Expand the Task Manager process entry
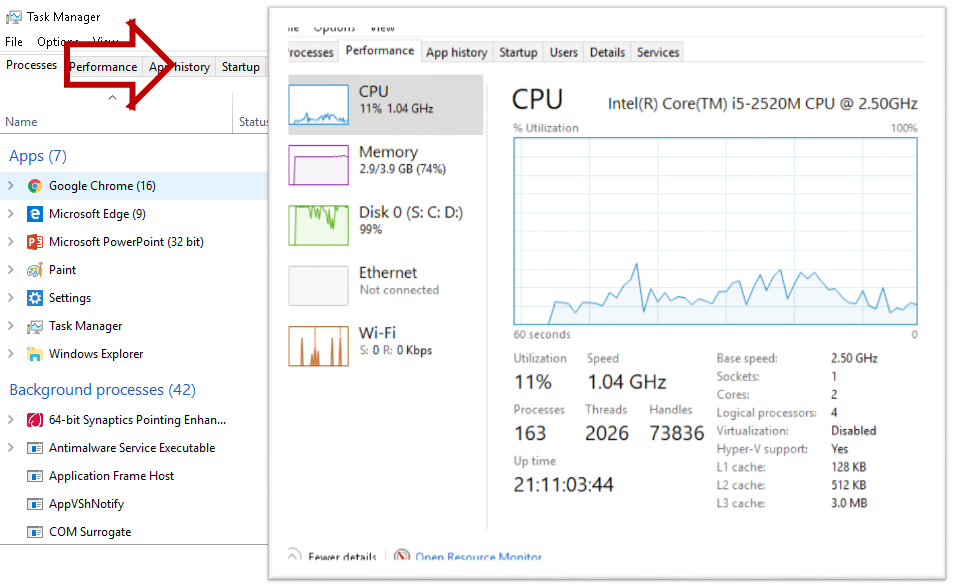The width and height of the screenshot is (953, 587). [x=11, y=326]
